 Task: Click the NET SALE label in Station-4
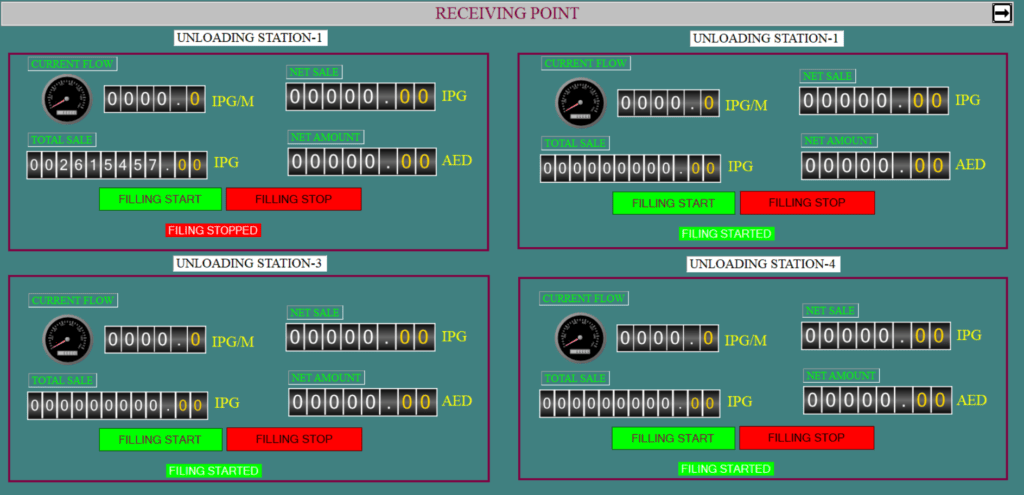(830, 311)
